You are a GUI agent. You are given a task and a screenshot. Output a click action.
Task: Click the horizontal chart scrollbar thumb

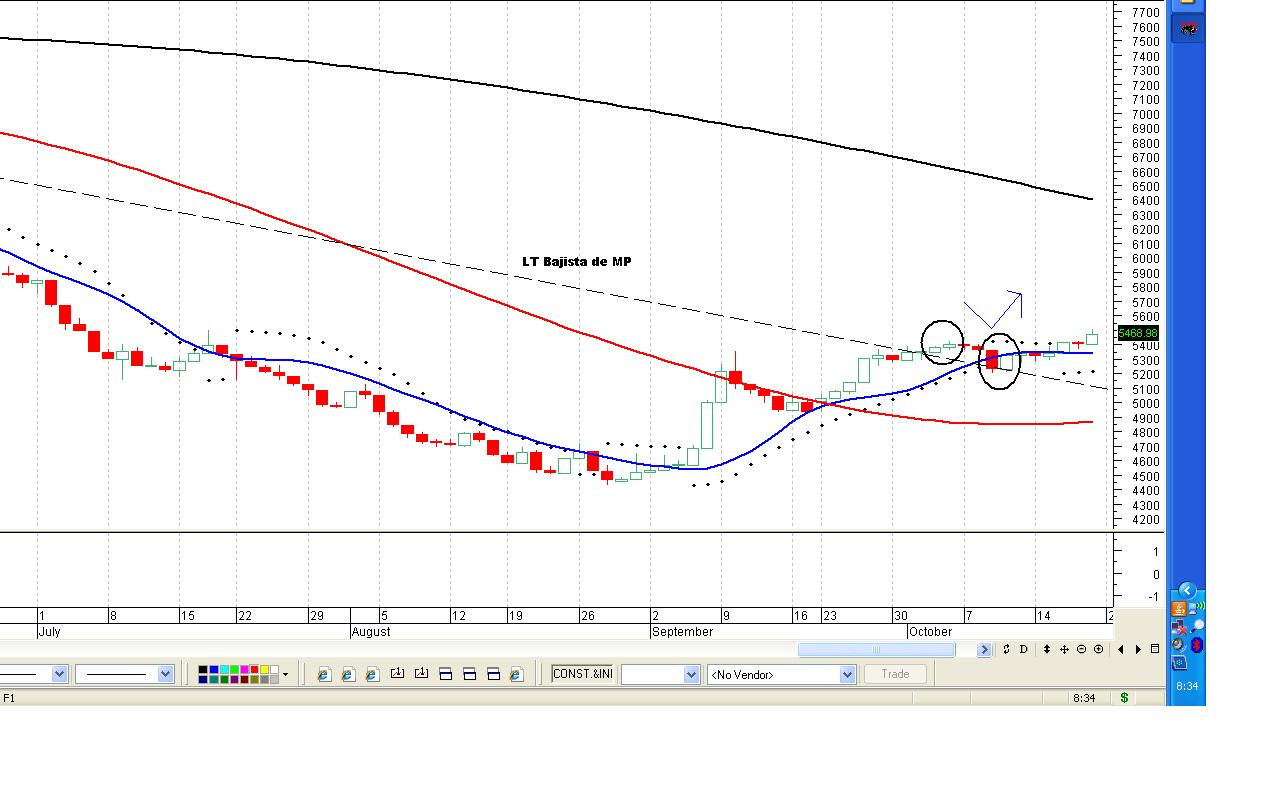[x=876, y=650]
